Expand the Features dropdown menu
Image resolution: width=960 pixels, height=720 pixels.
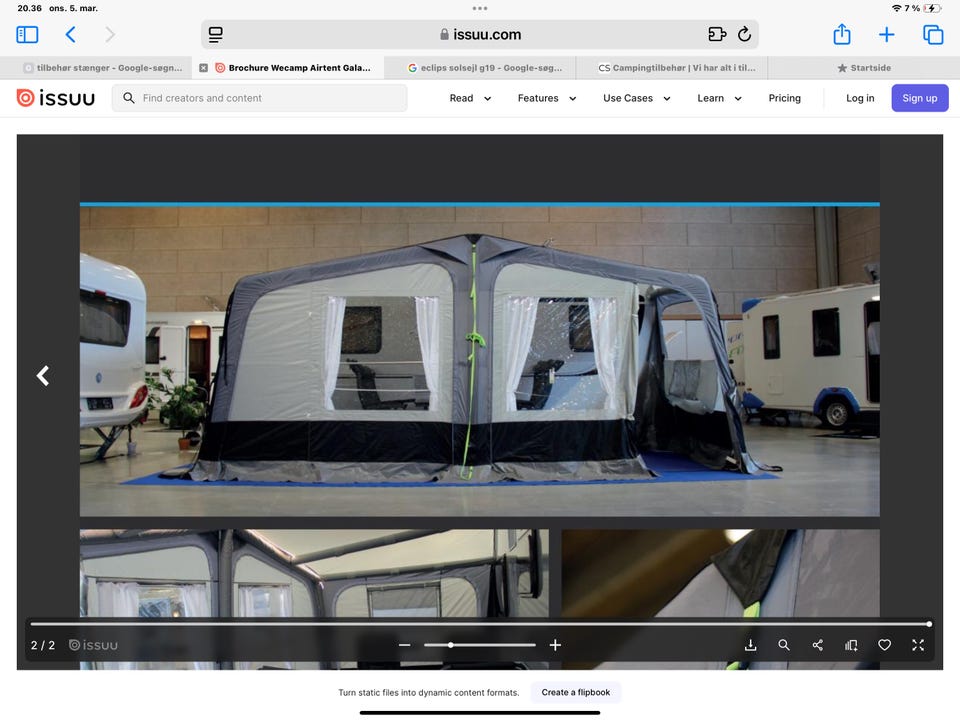[x=547, y=98]
